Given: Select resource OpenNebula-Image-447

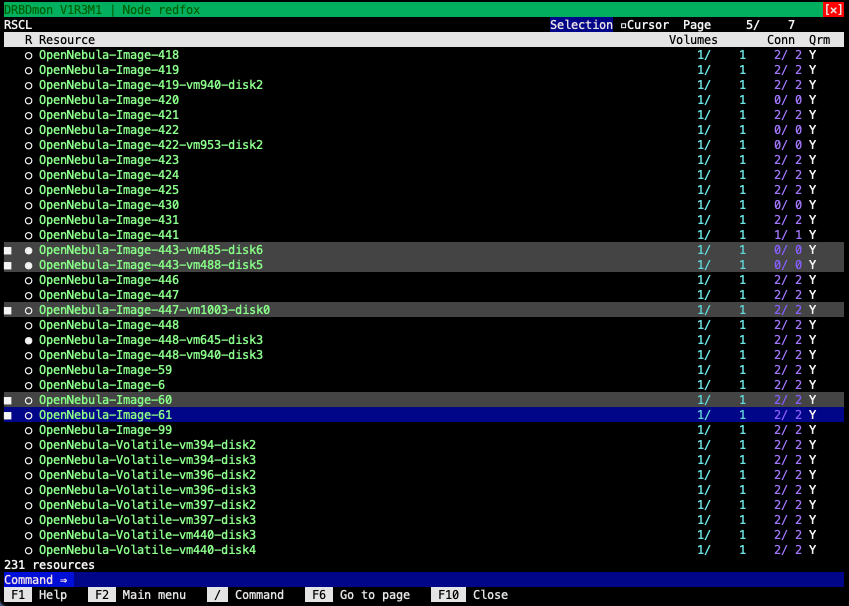Looking at the screenshot, I should coord(109,295).
